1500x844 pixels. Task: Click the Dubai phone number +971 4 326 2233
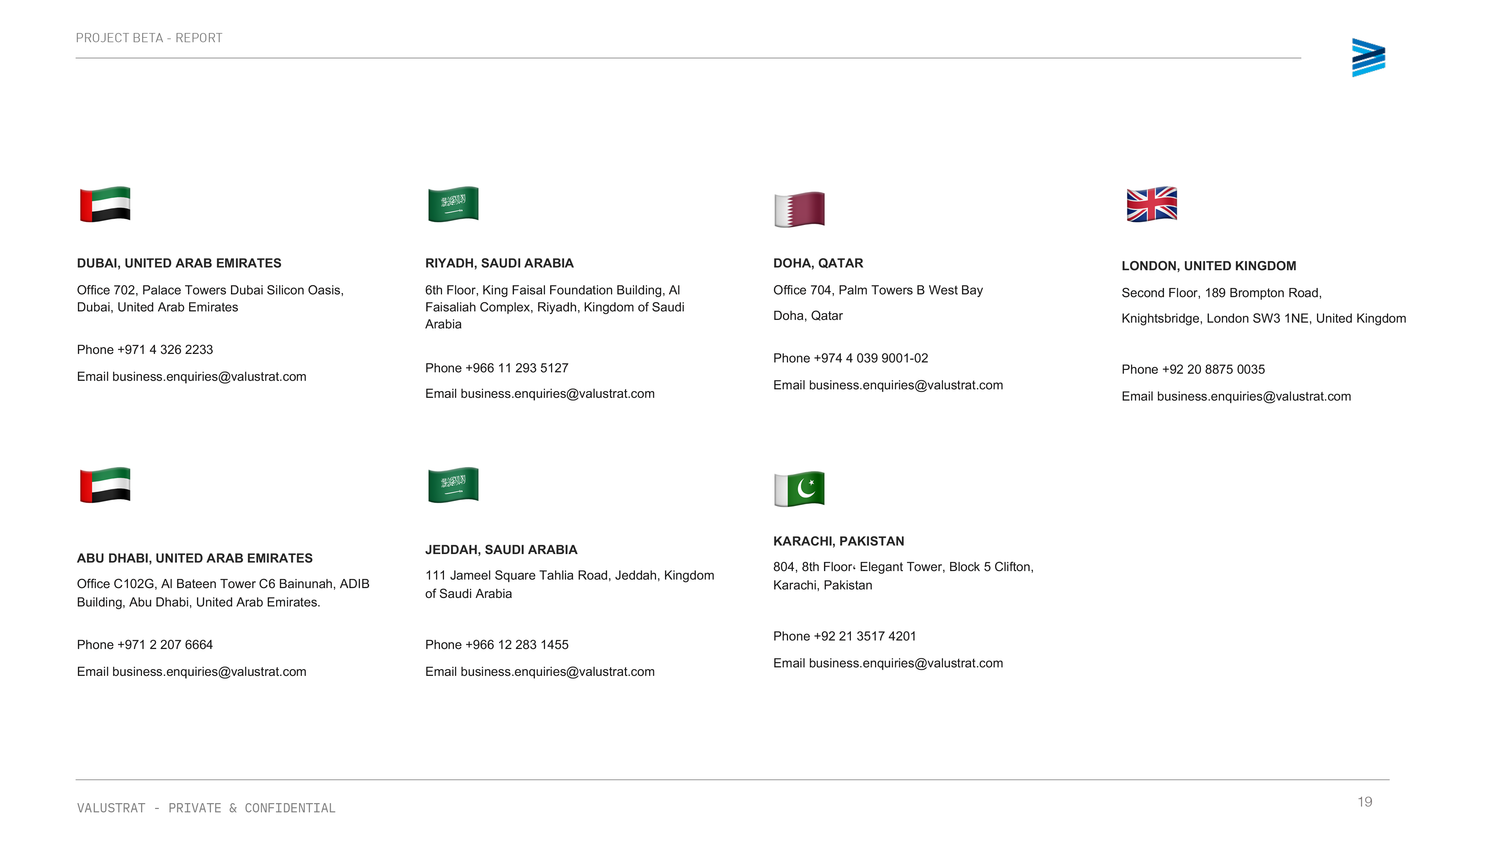click(x=165, y=350)
